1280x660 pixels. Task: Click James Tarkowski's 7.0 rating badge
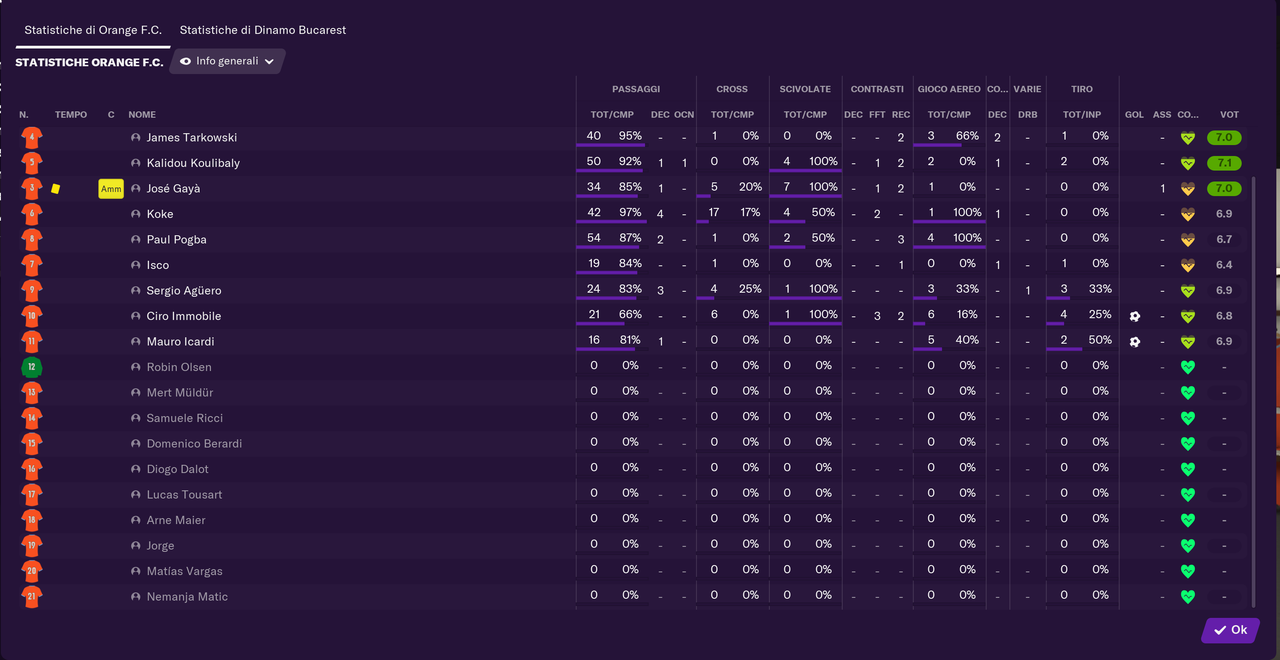[x=1224, y=137]
